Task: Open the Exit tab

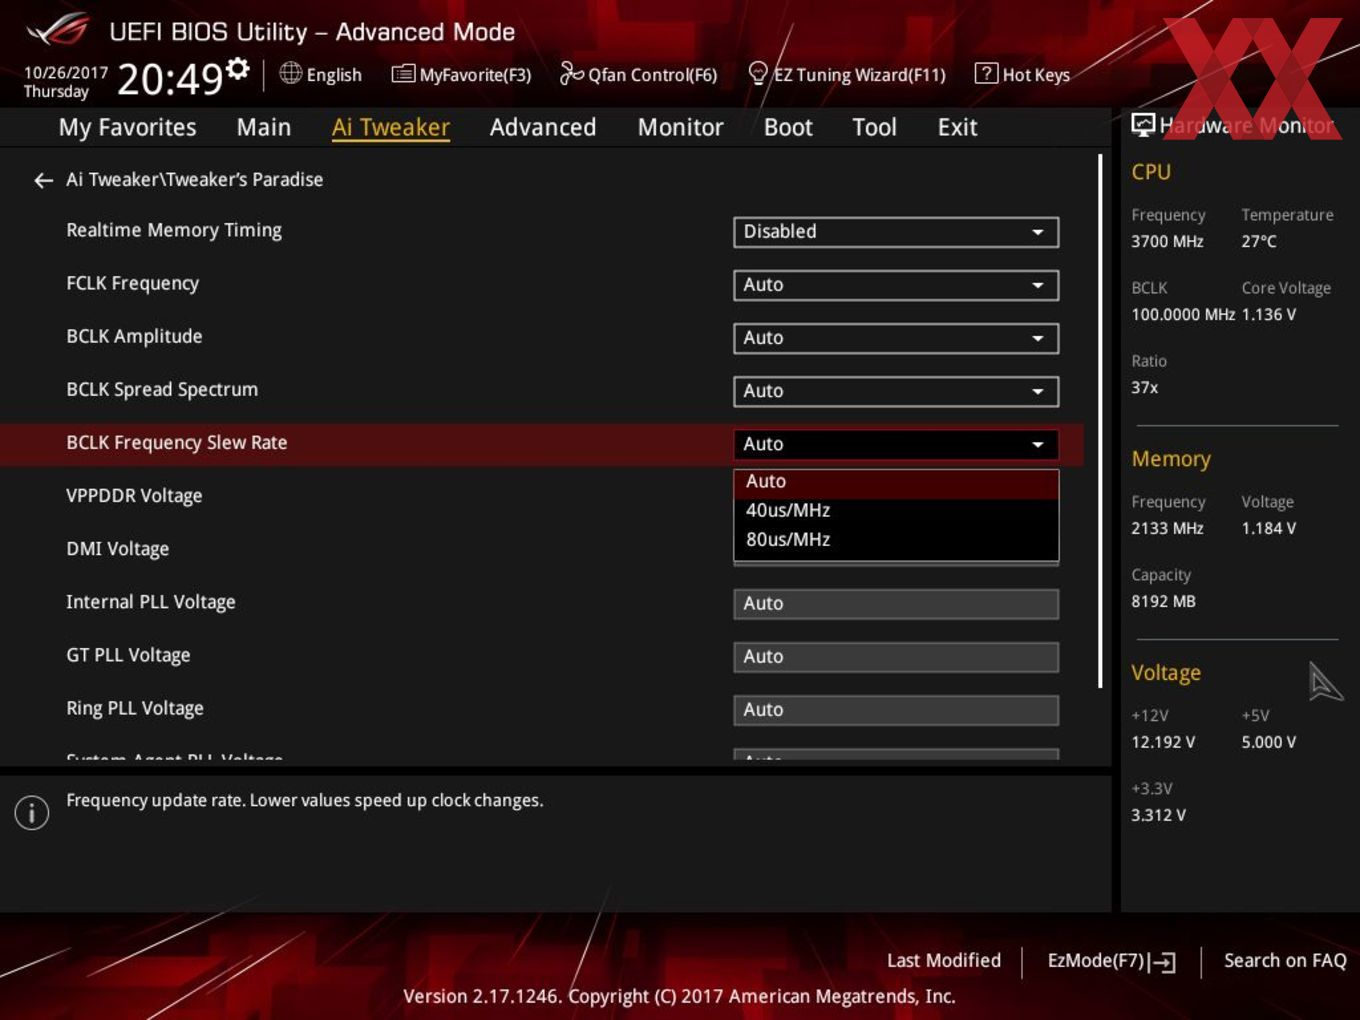Action: (x=957, y=127)
